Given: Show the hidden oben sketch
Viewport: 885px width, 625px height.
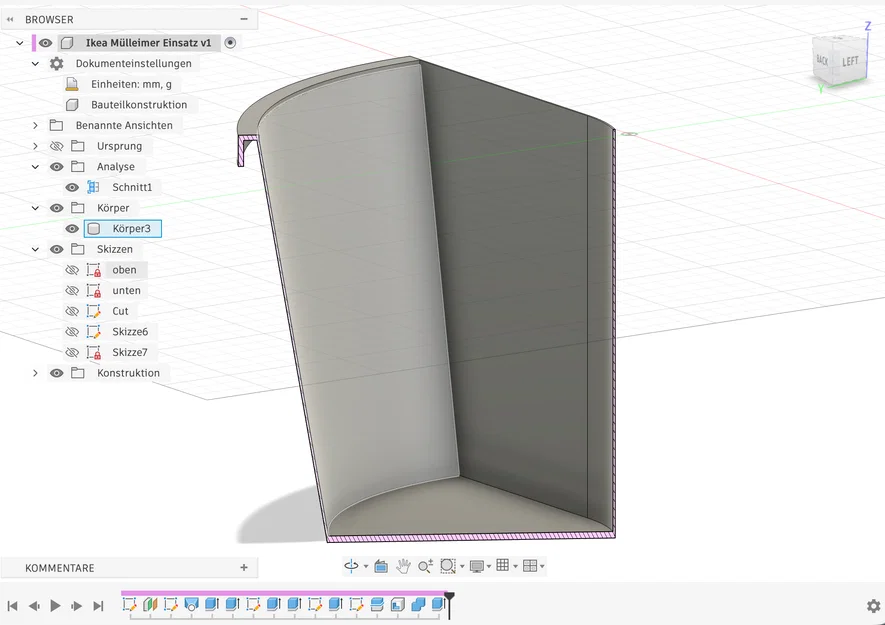Looking at the screenshot, I should [72, 270].
